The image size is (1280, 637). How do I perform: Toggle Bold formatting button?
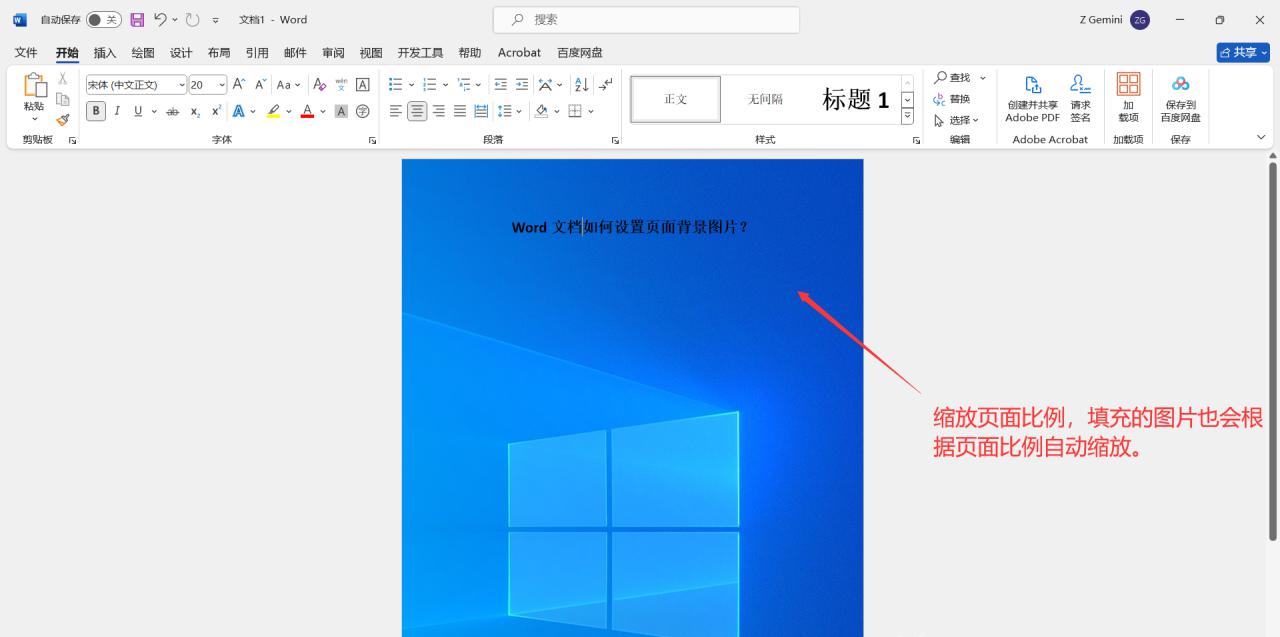coord(96,111)
